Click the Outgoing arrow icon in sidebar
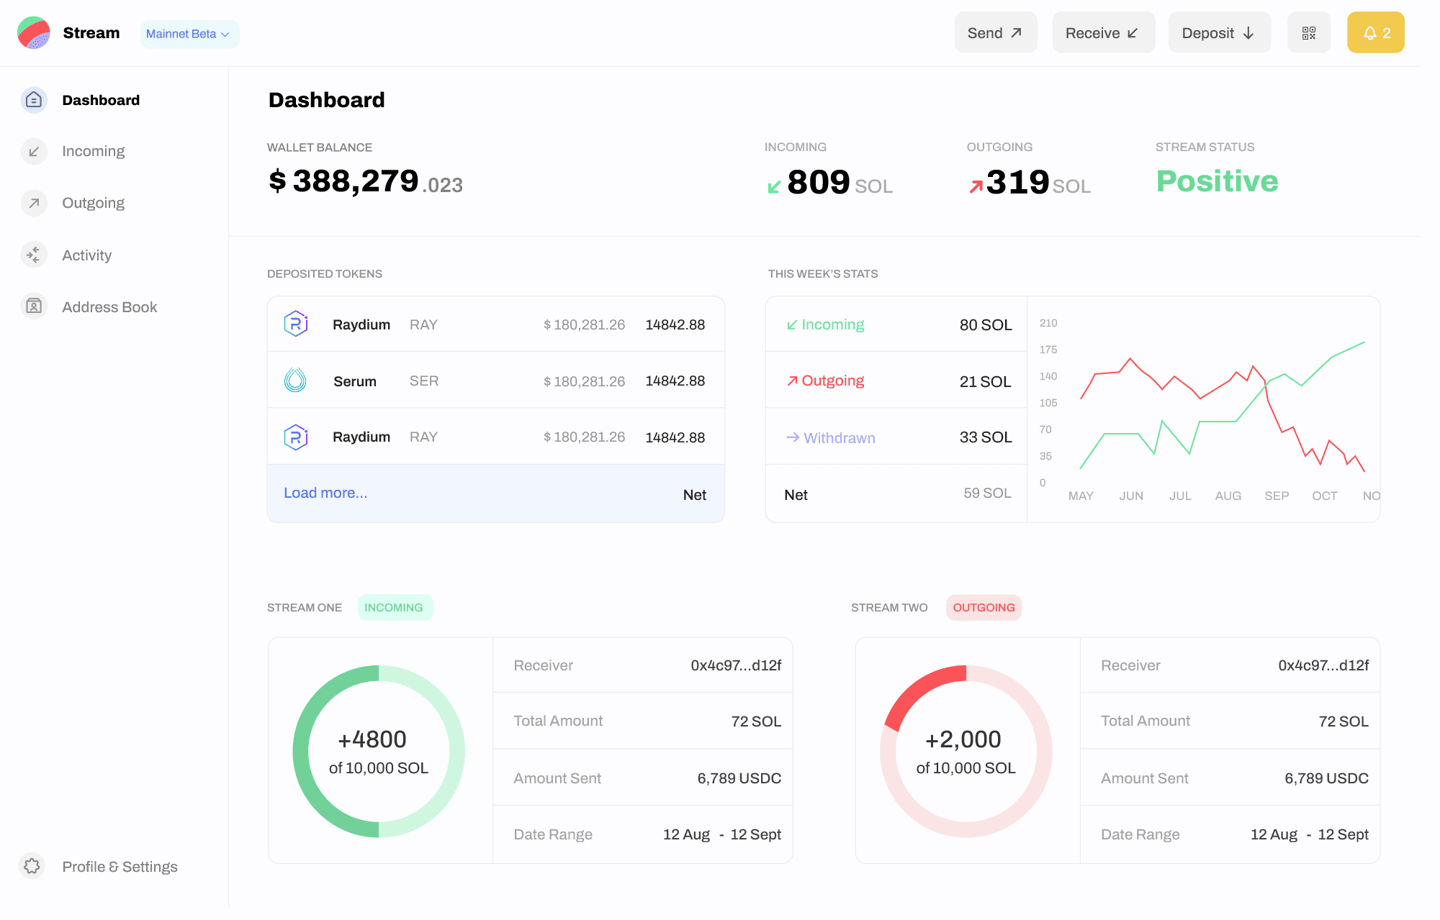Screen dimensions: 1440x920 (34, 203)
